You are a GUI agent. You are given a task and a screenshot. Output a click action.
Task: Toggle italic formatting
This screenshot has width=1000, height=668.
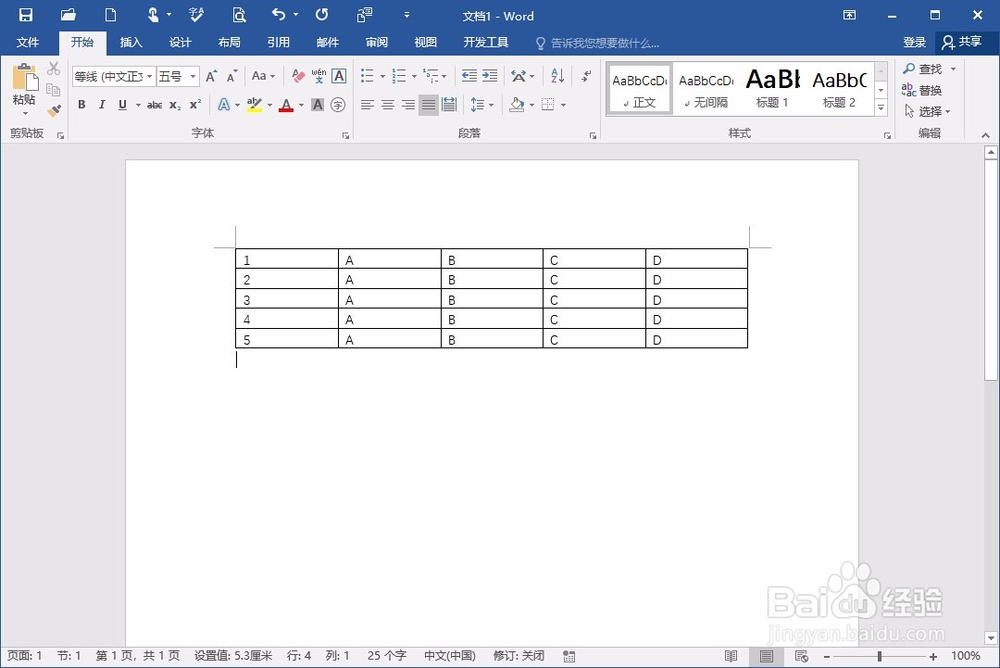click(x=102, y=105)
